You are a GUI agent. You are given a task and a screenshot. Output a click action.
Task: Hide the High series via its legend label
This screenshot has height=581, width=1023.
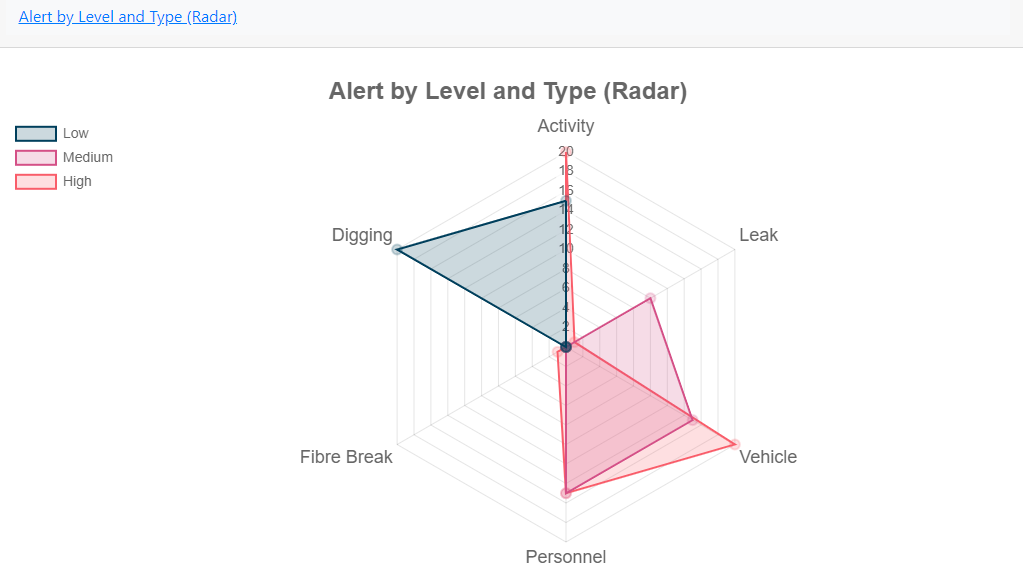tap(77, 181)
